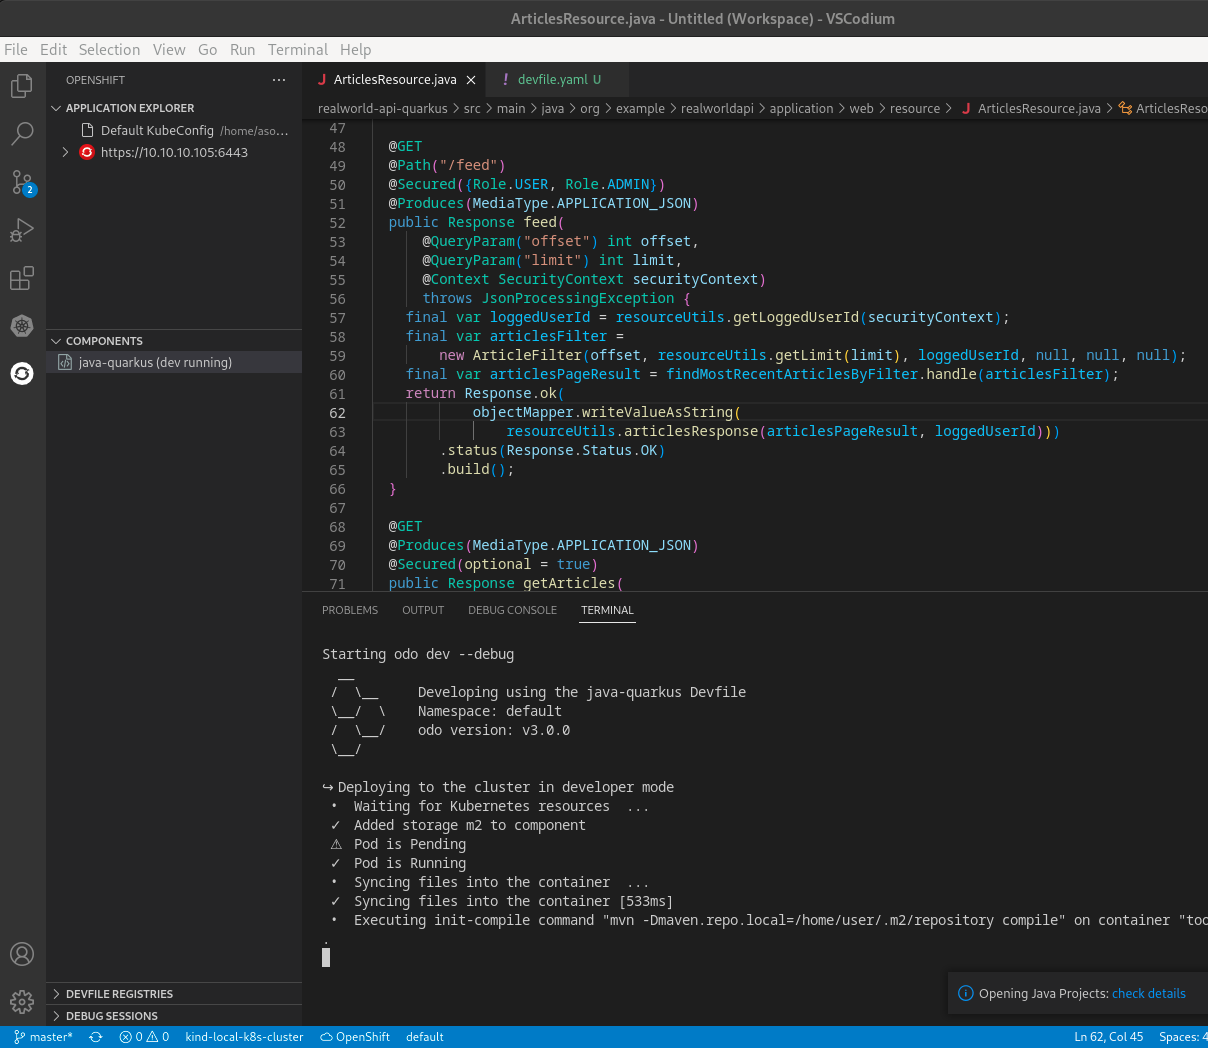This screenshot has height=1048, width=1208.
Task: Open the Kubernetes view icon
Action: [22, 326]
